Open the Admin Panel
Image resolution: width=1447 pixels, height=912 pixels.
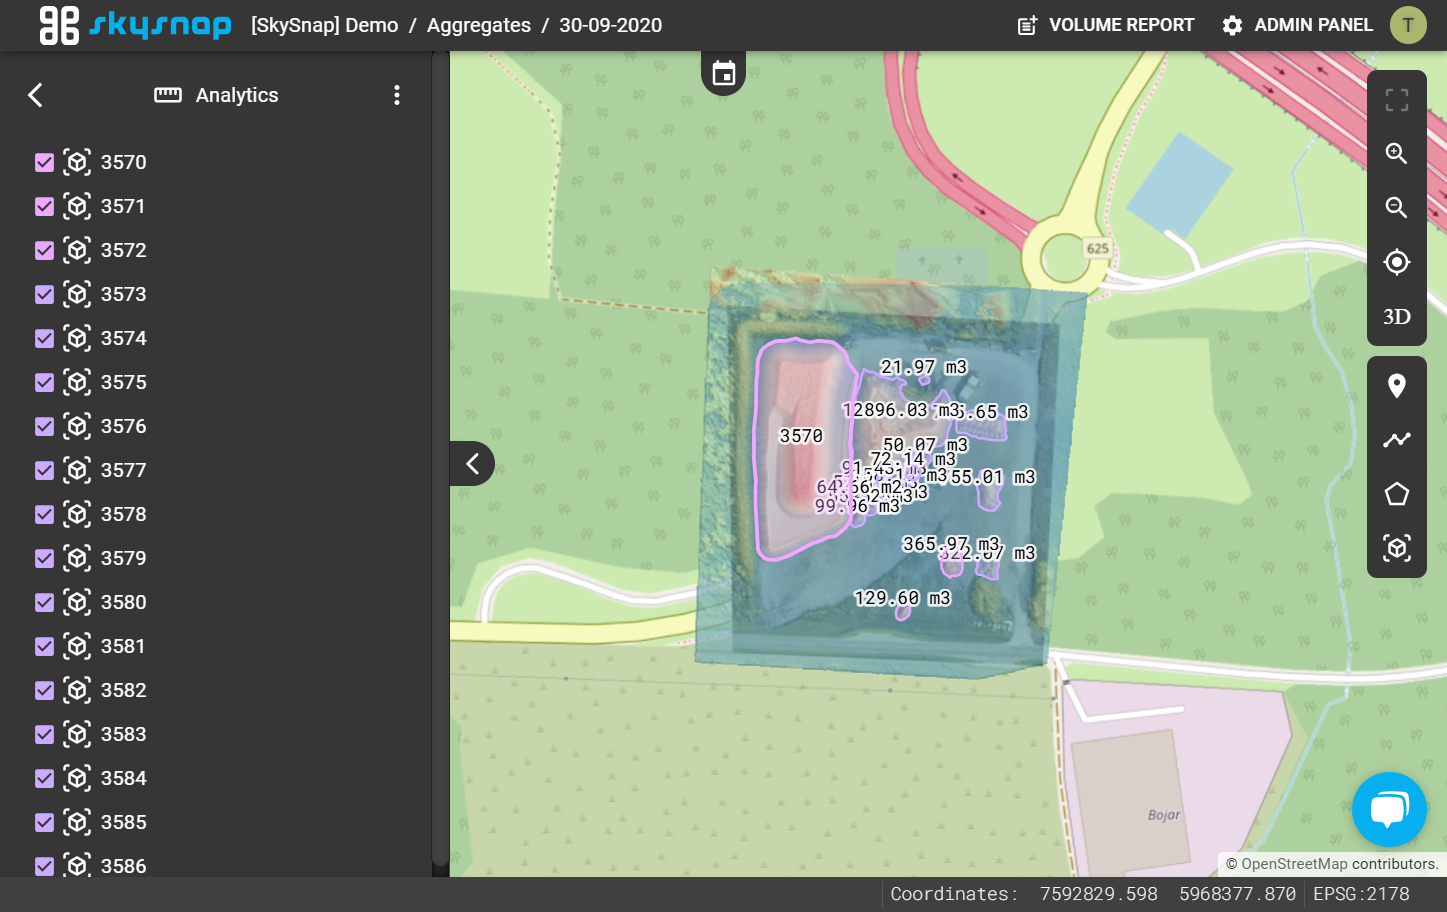click(x=1298, y=25)
